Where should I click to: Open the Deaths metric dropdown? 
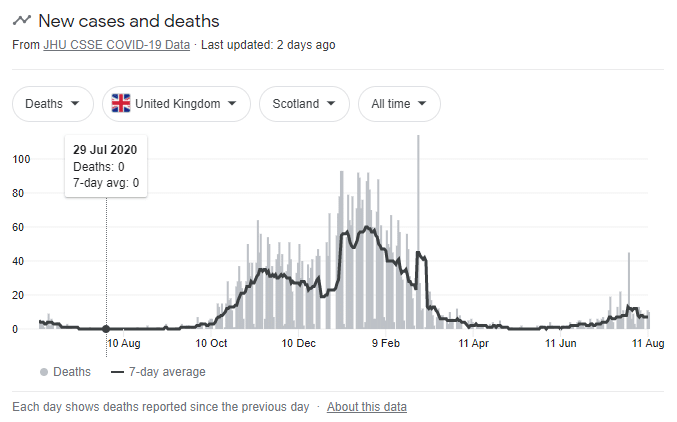click(x=53, y=104)
